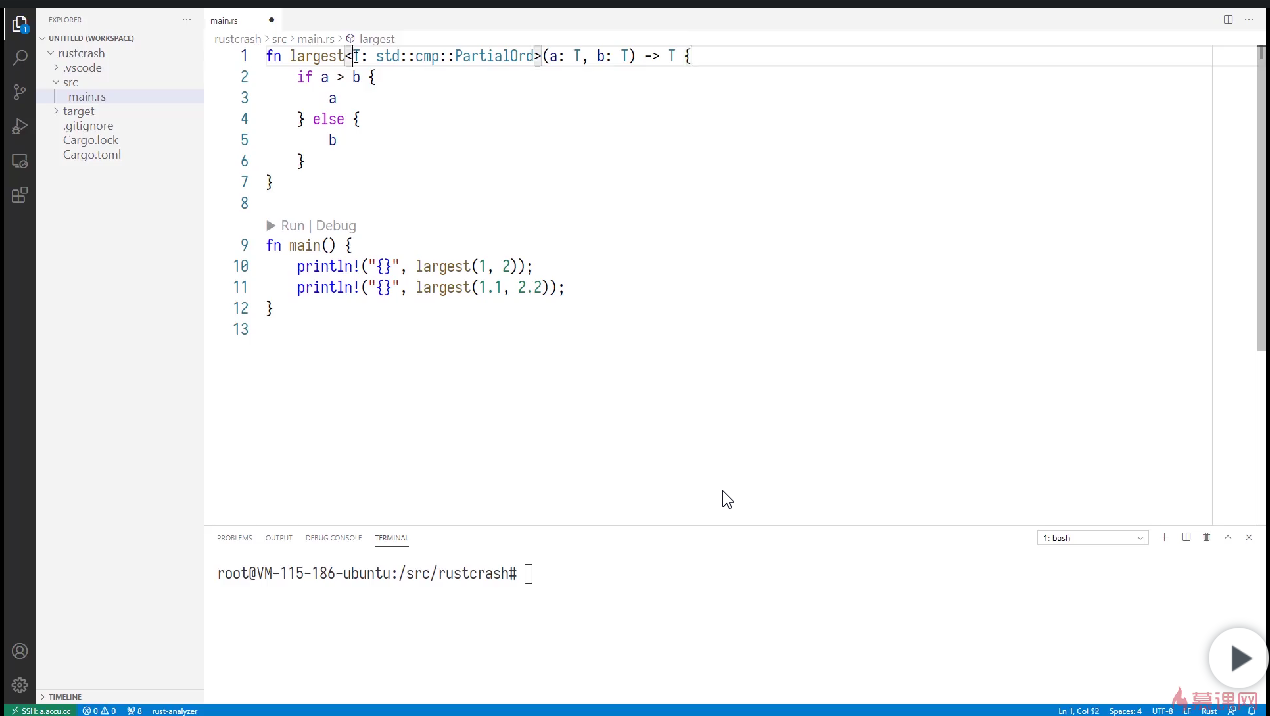
Task: Switch to the OUTPUT panel tab
Action: point(279,537)
